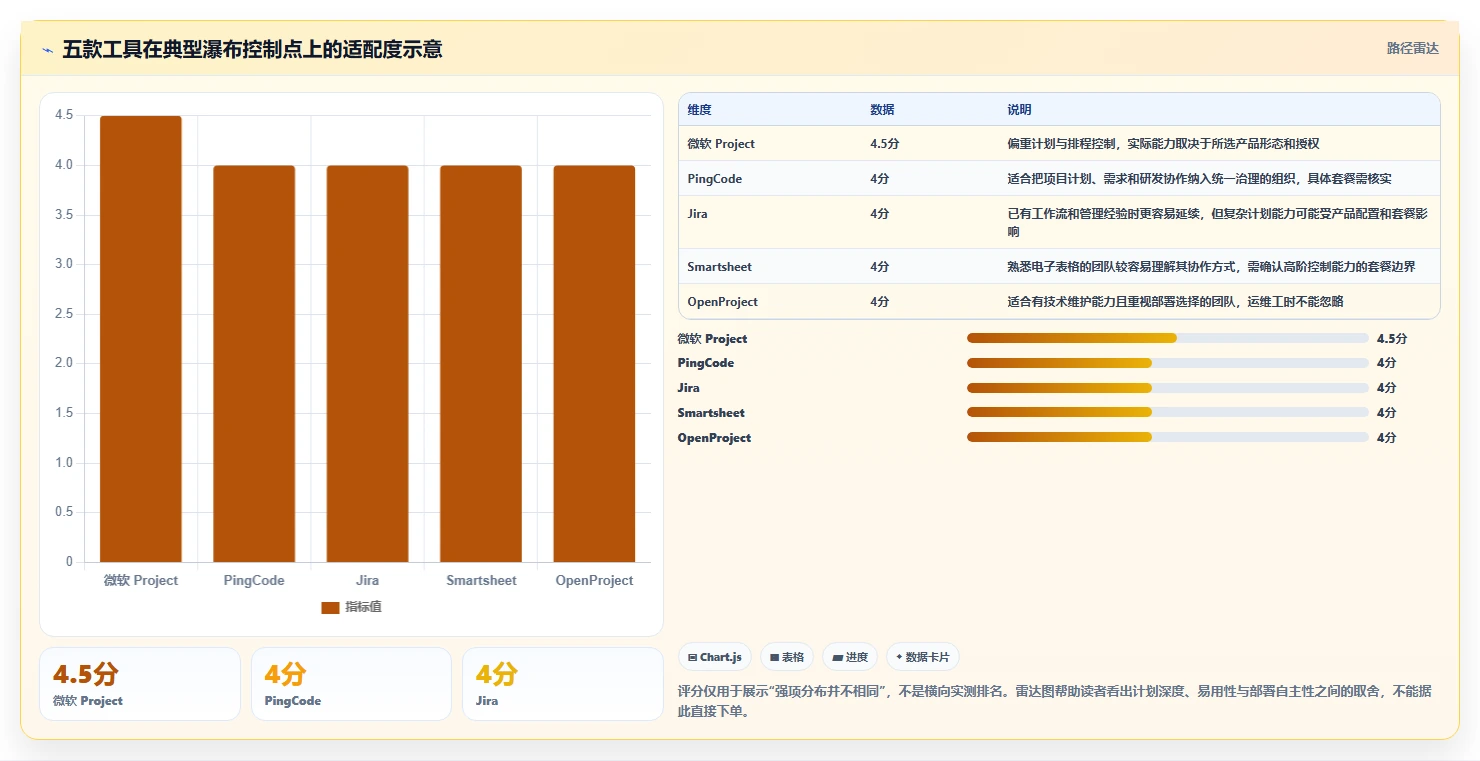Click Smartsheet progress bar
This screenshot has height=761, width=1480.
click(1167, 413)
